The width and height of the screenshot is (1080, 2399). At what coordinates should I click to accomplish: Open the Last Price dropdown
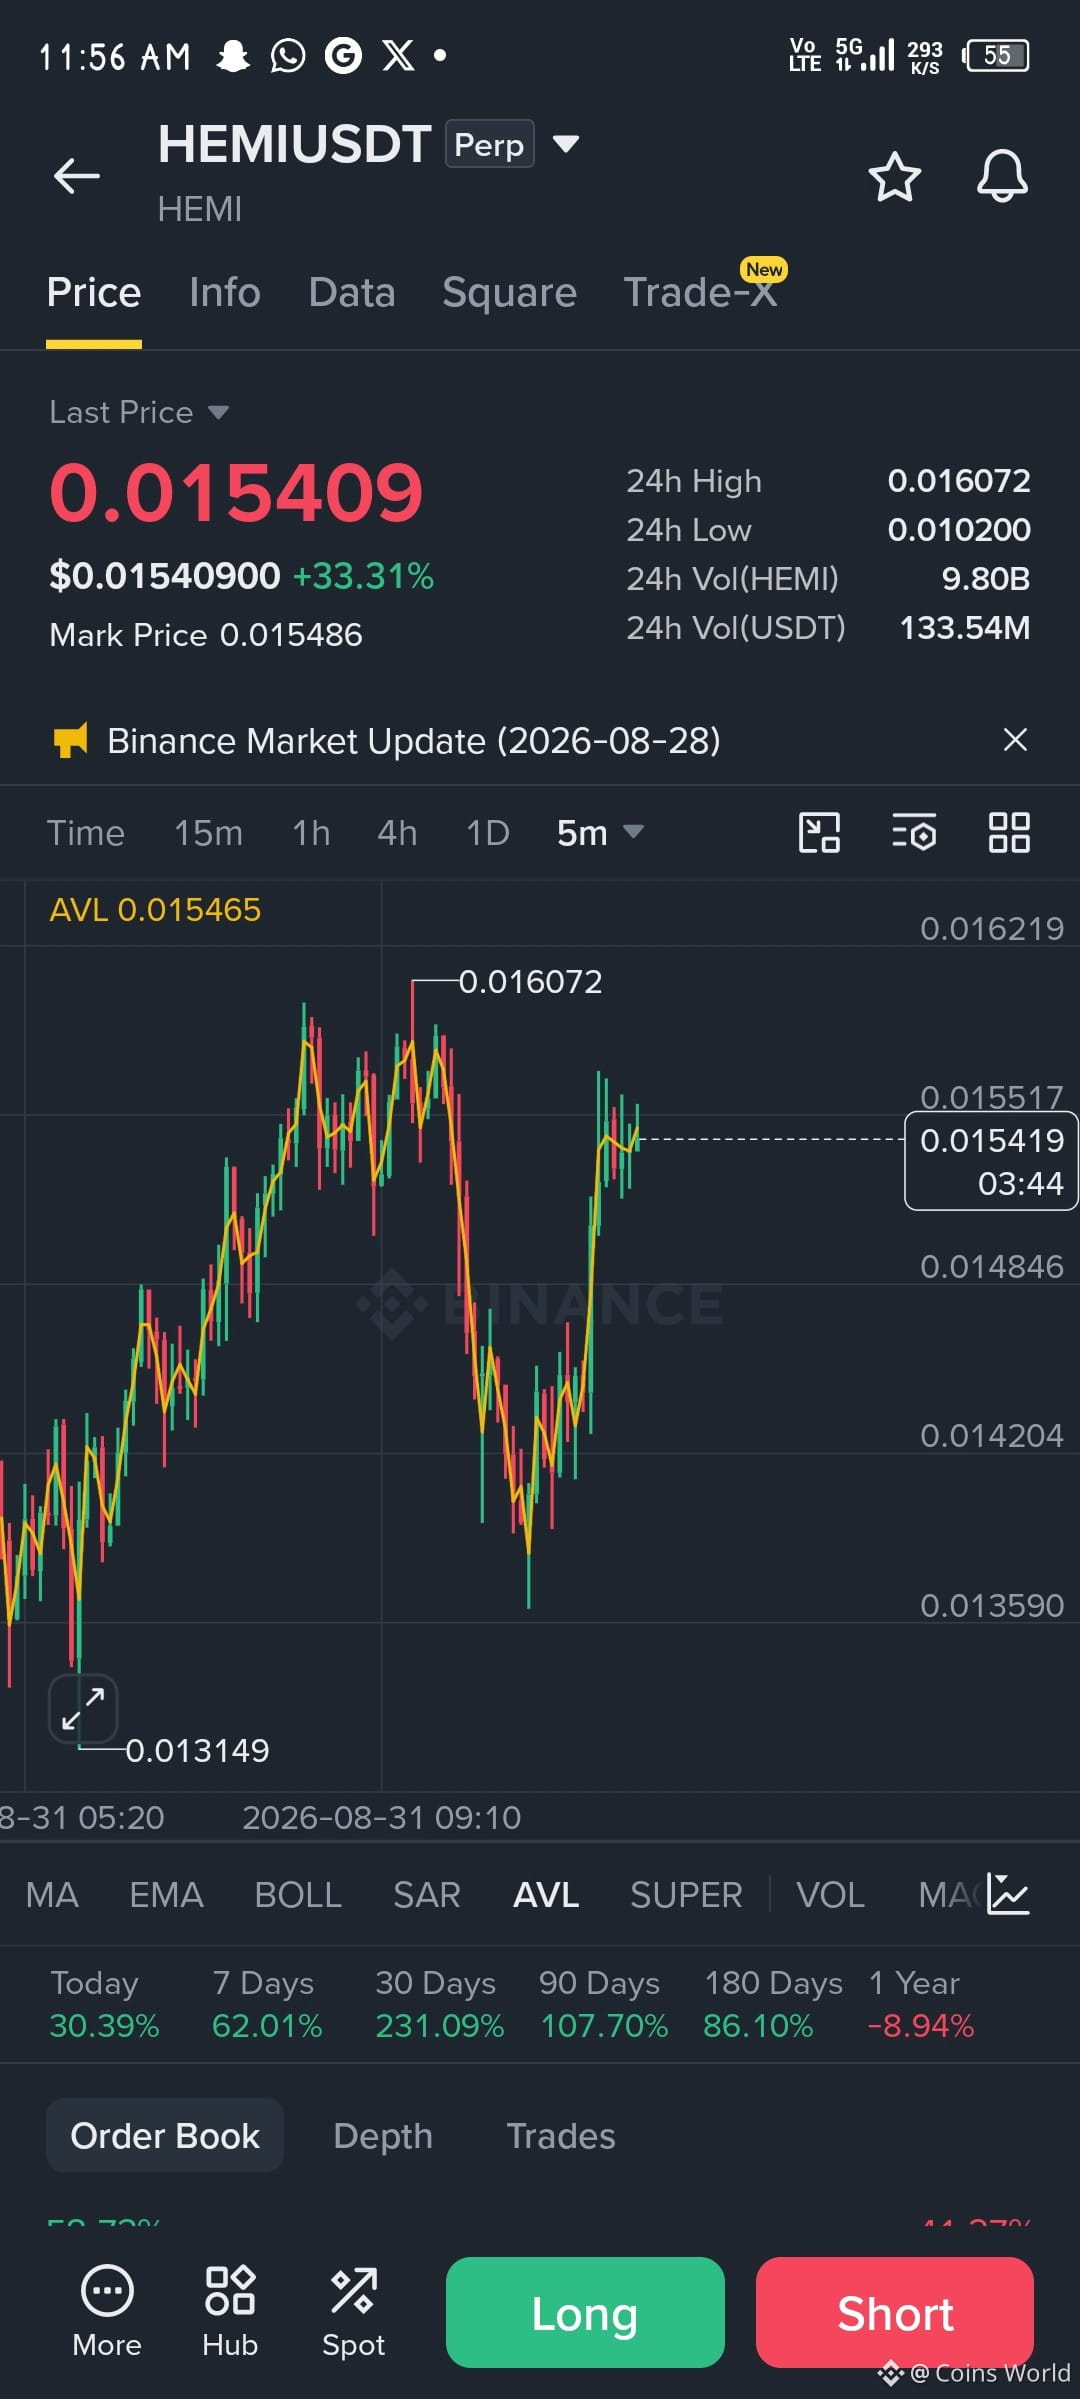point(139,412)
